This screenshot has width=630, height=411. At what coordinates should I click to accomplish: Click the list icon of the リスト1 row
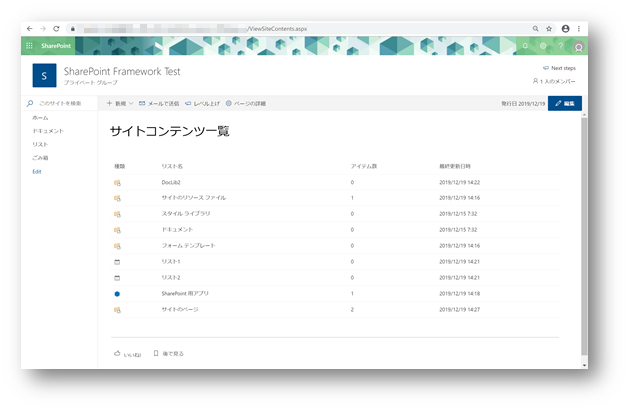[x=117, y=262]
